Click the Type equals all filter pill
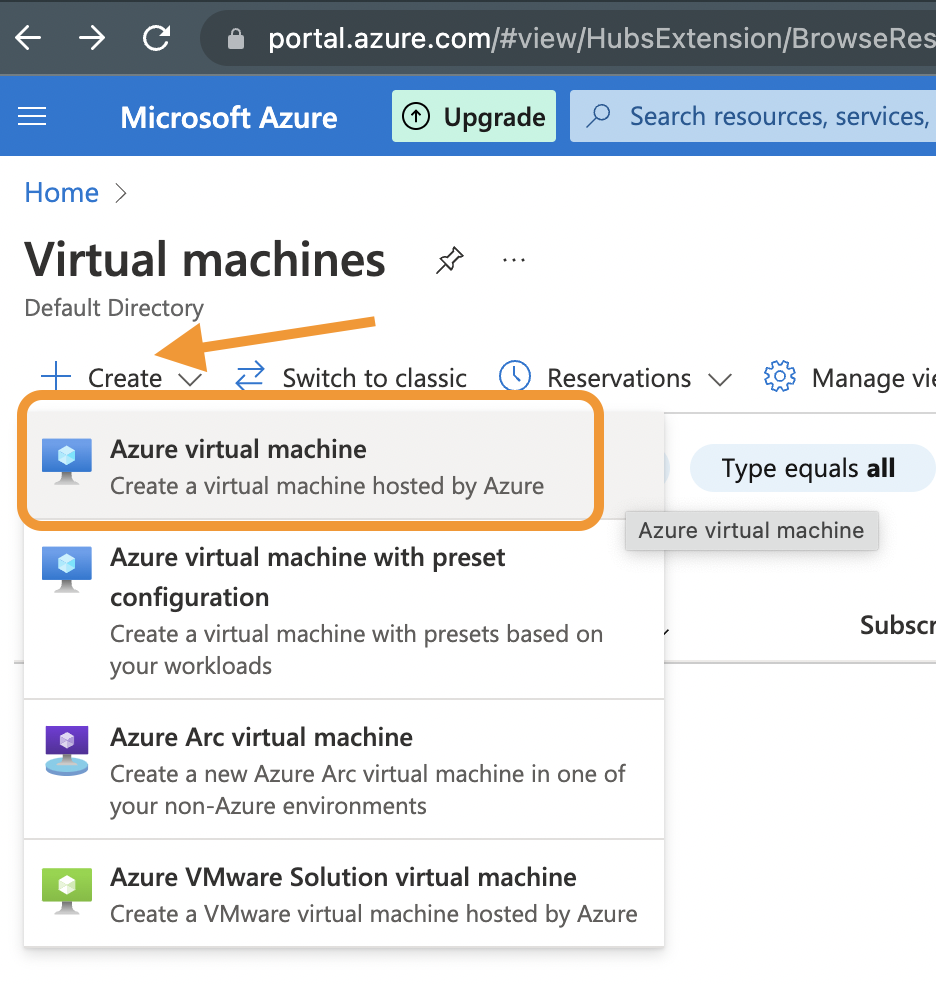This screenshot has width=936, height=984. point(811,468)
